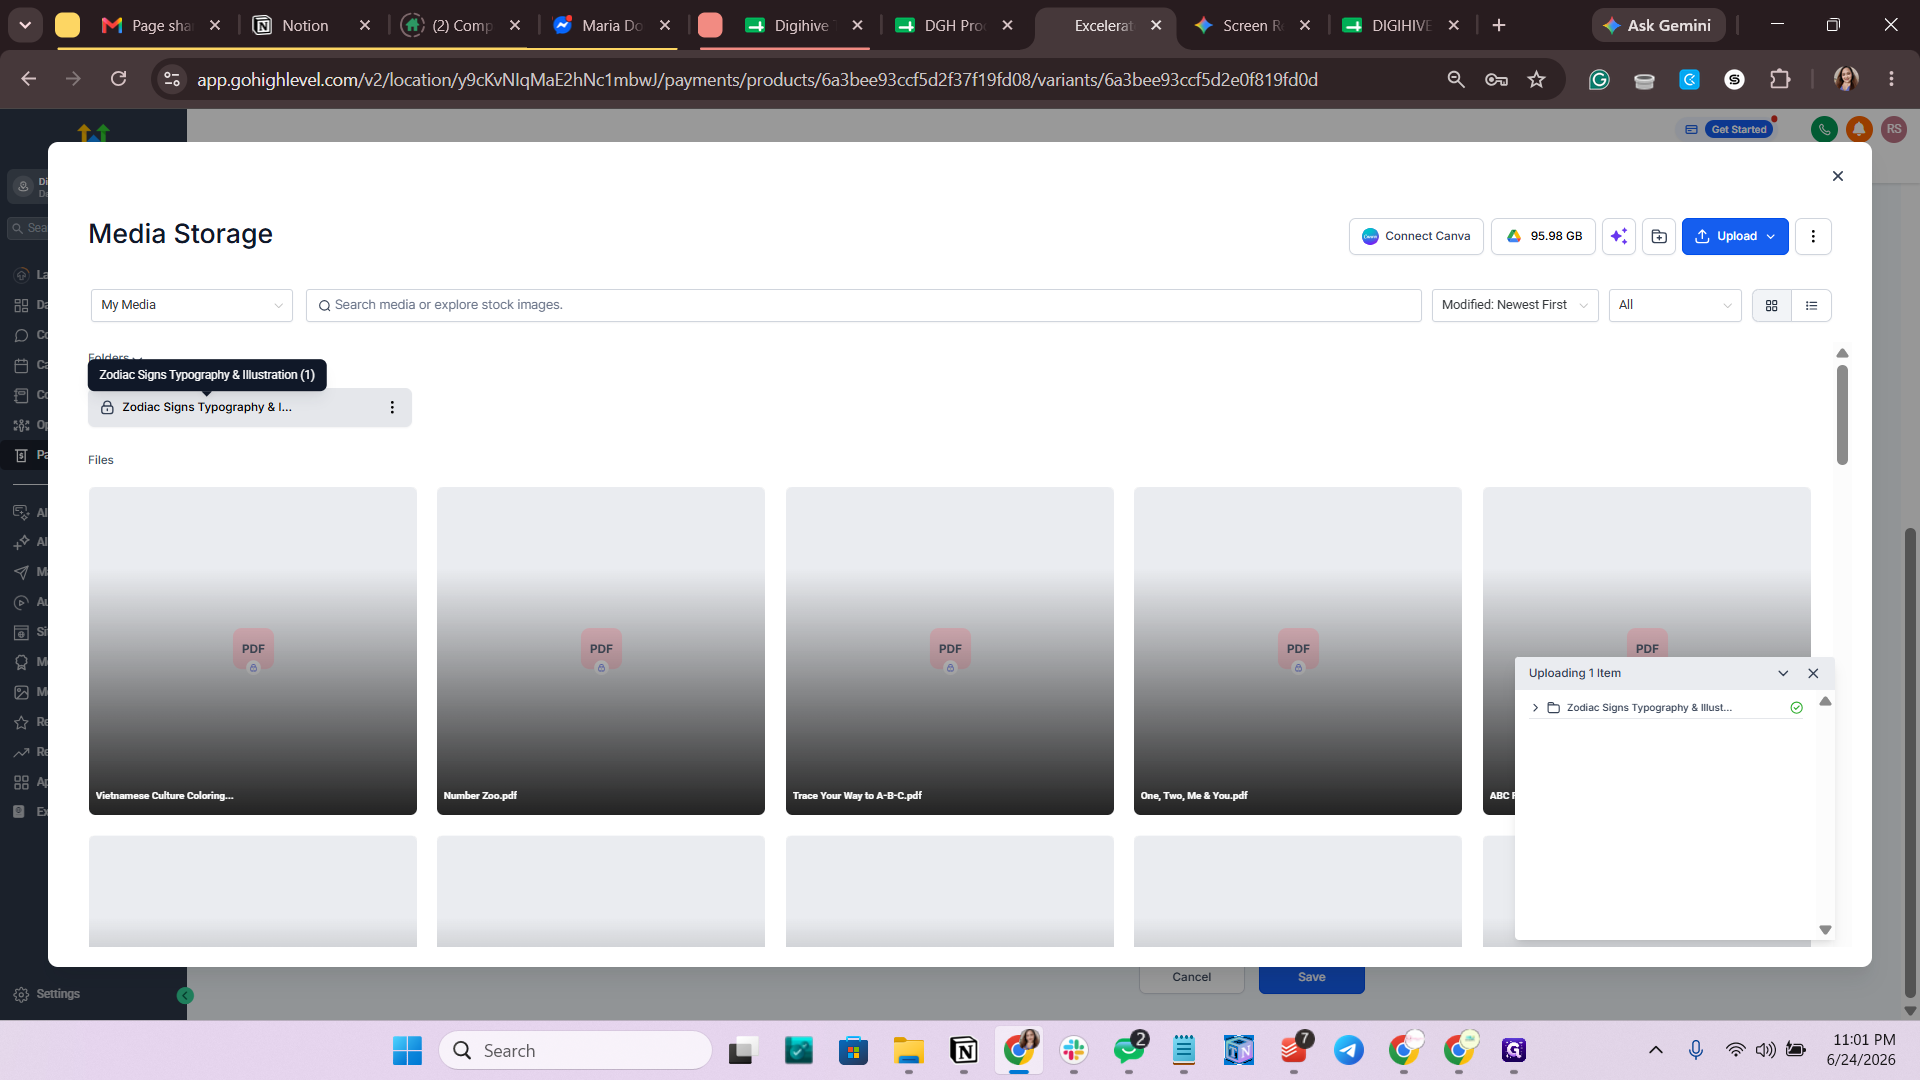Expand the My Media dropdown

192,305
